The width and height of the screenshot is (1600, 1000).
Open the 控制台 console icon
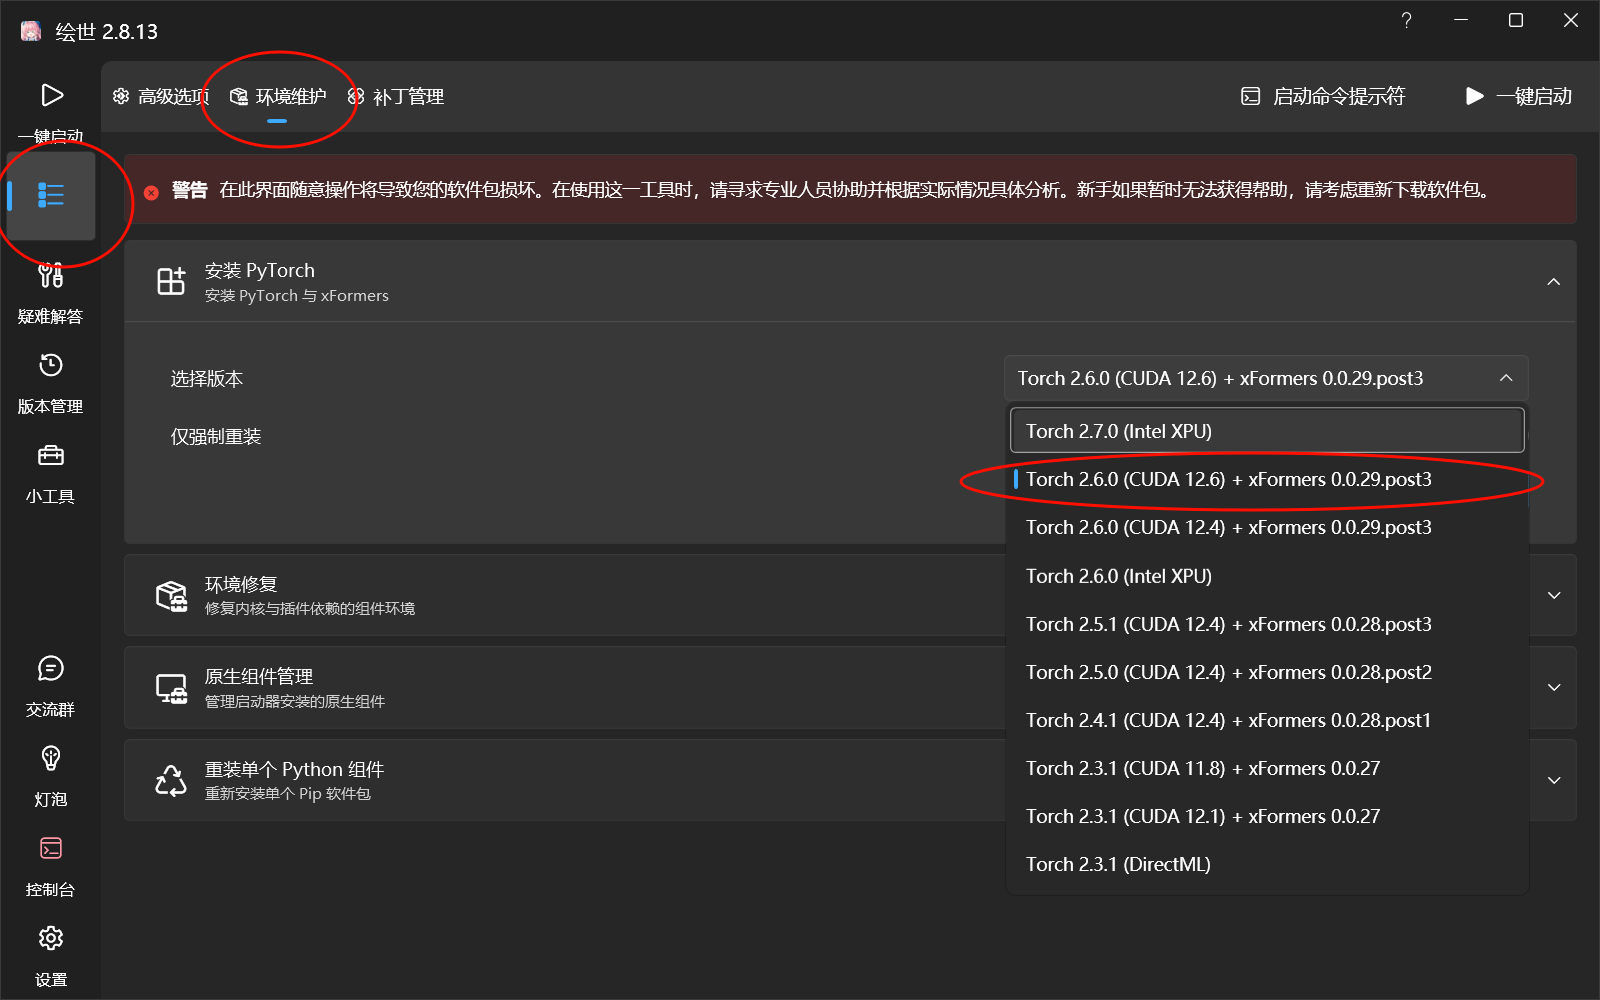coord(51,849)
